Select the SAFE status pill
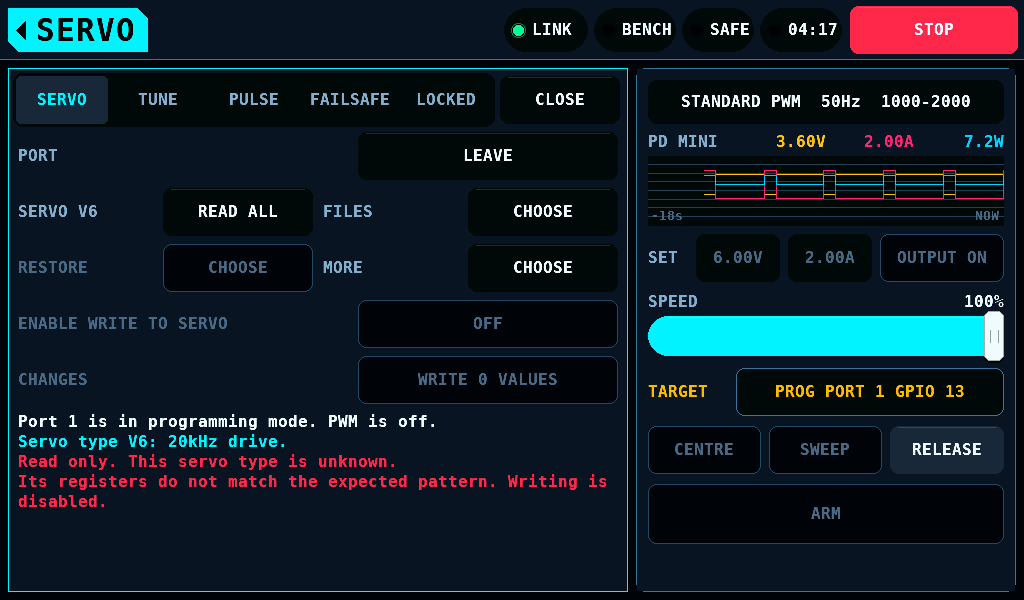 click(x=718, y=30)
